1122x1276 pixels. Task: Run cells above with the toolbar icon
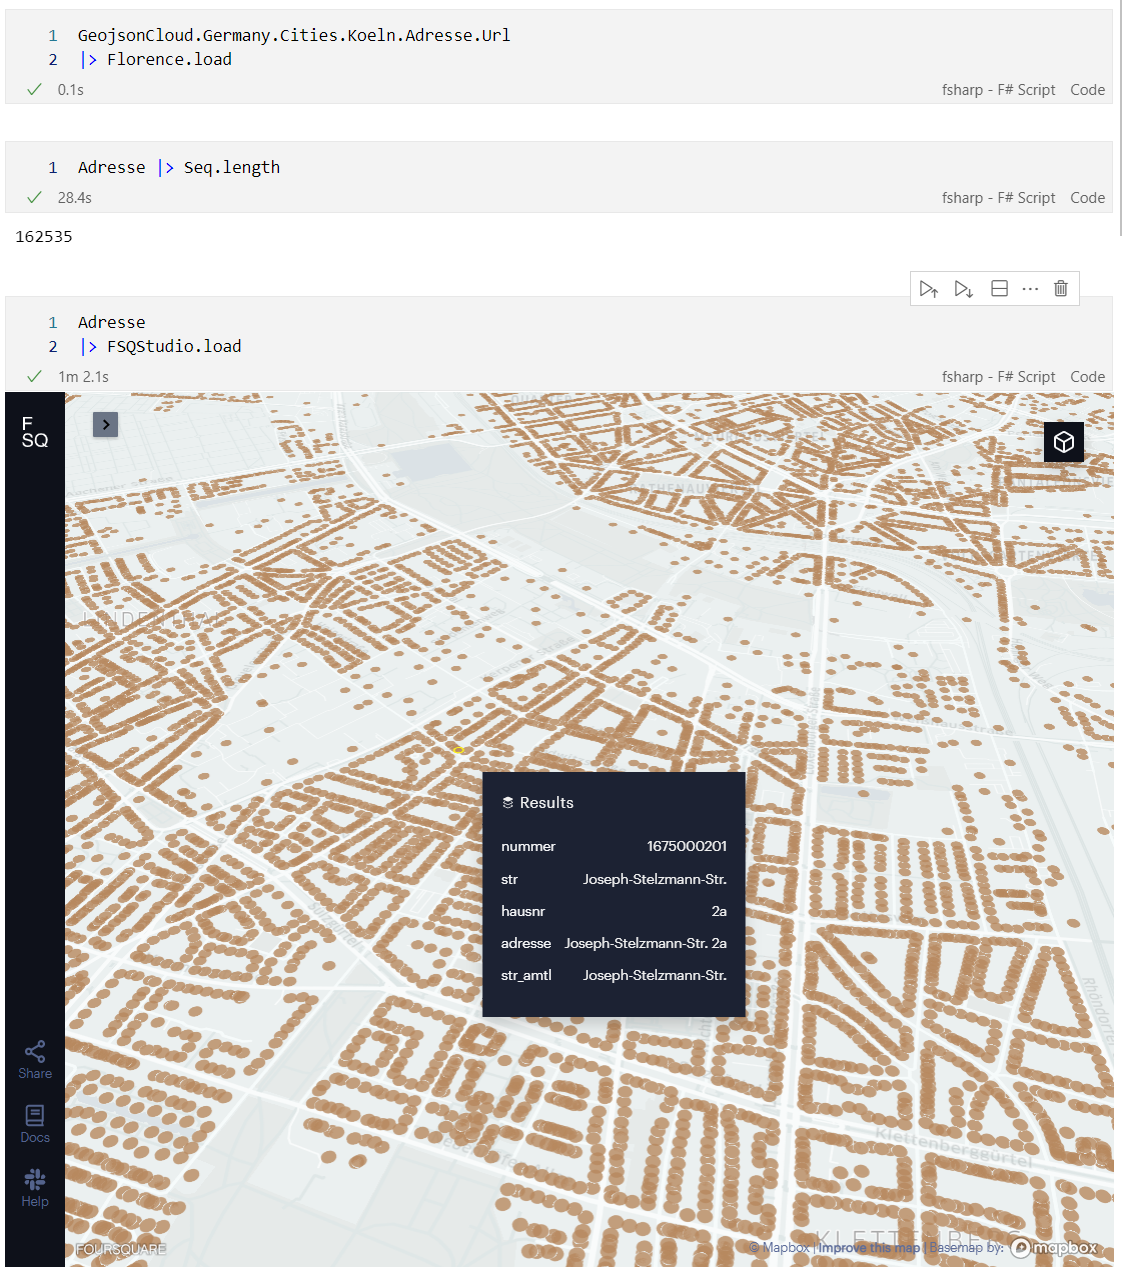pyautogui.click(x=929, y=289)
